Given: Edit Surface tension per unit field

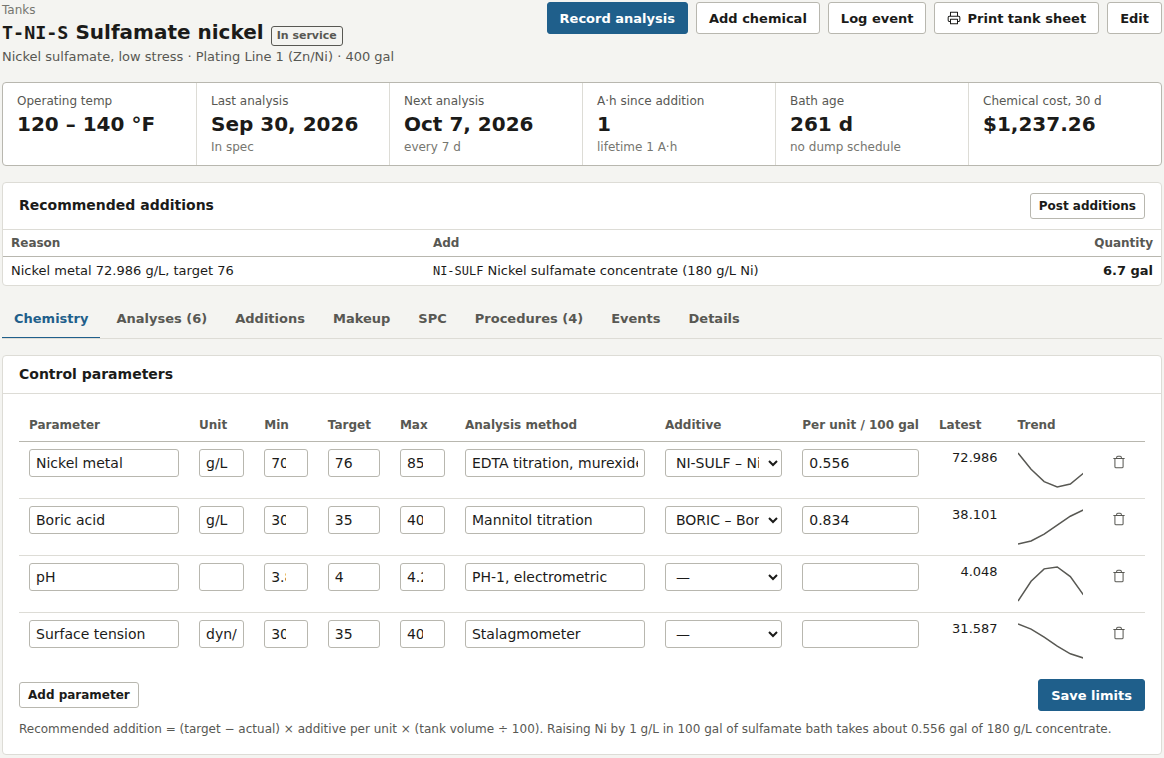Looking at the screenshot, I should (x=860, y=634).
